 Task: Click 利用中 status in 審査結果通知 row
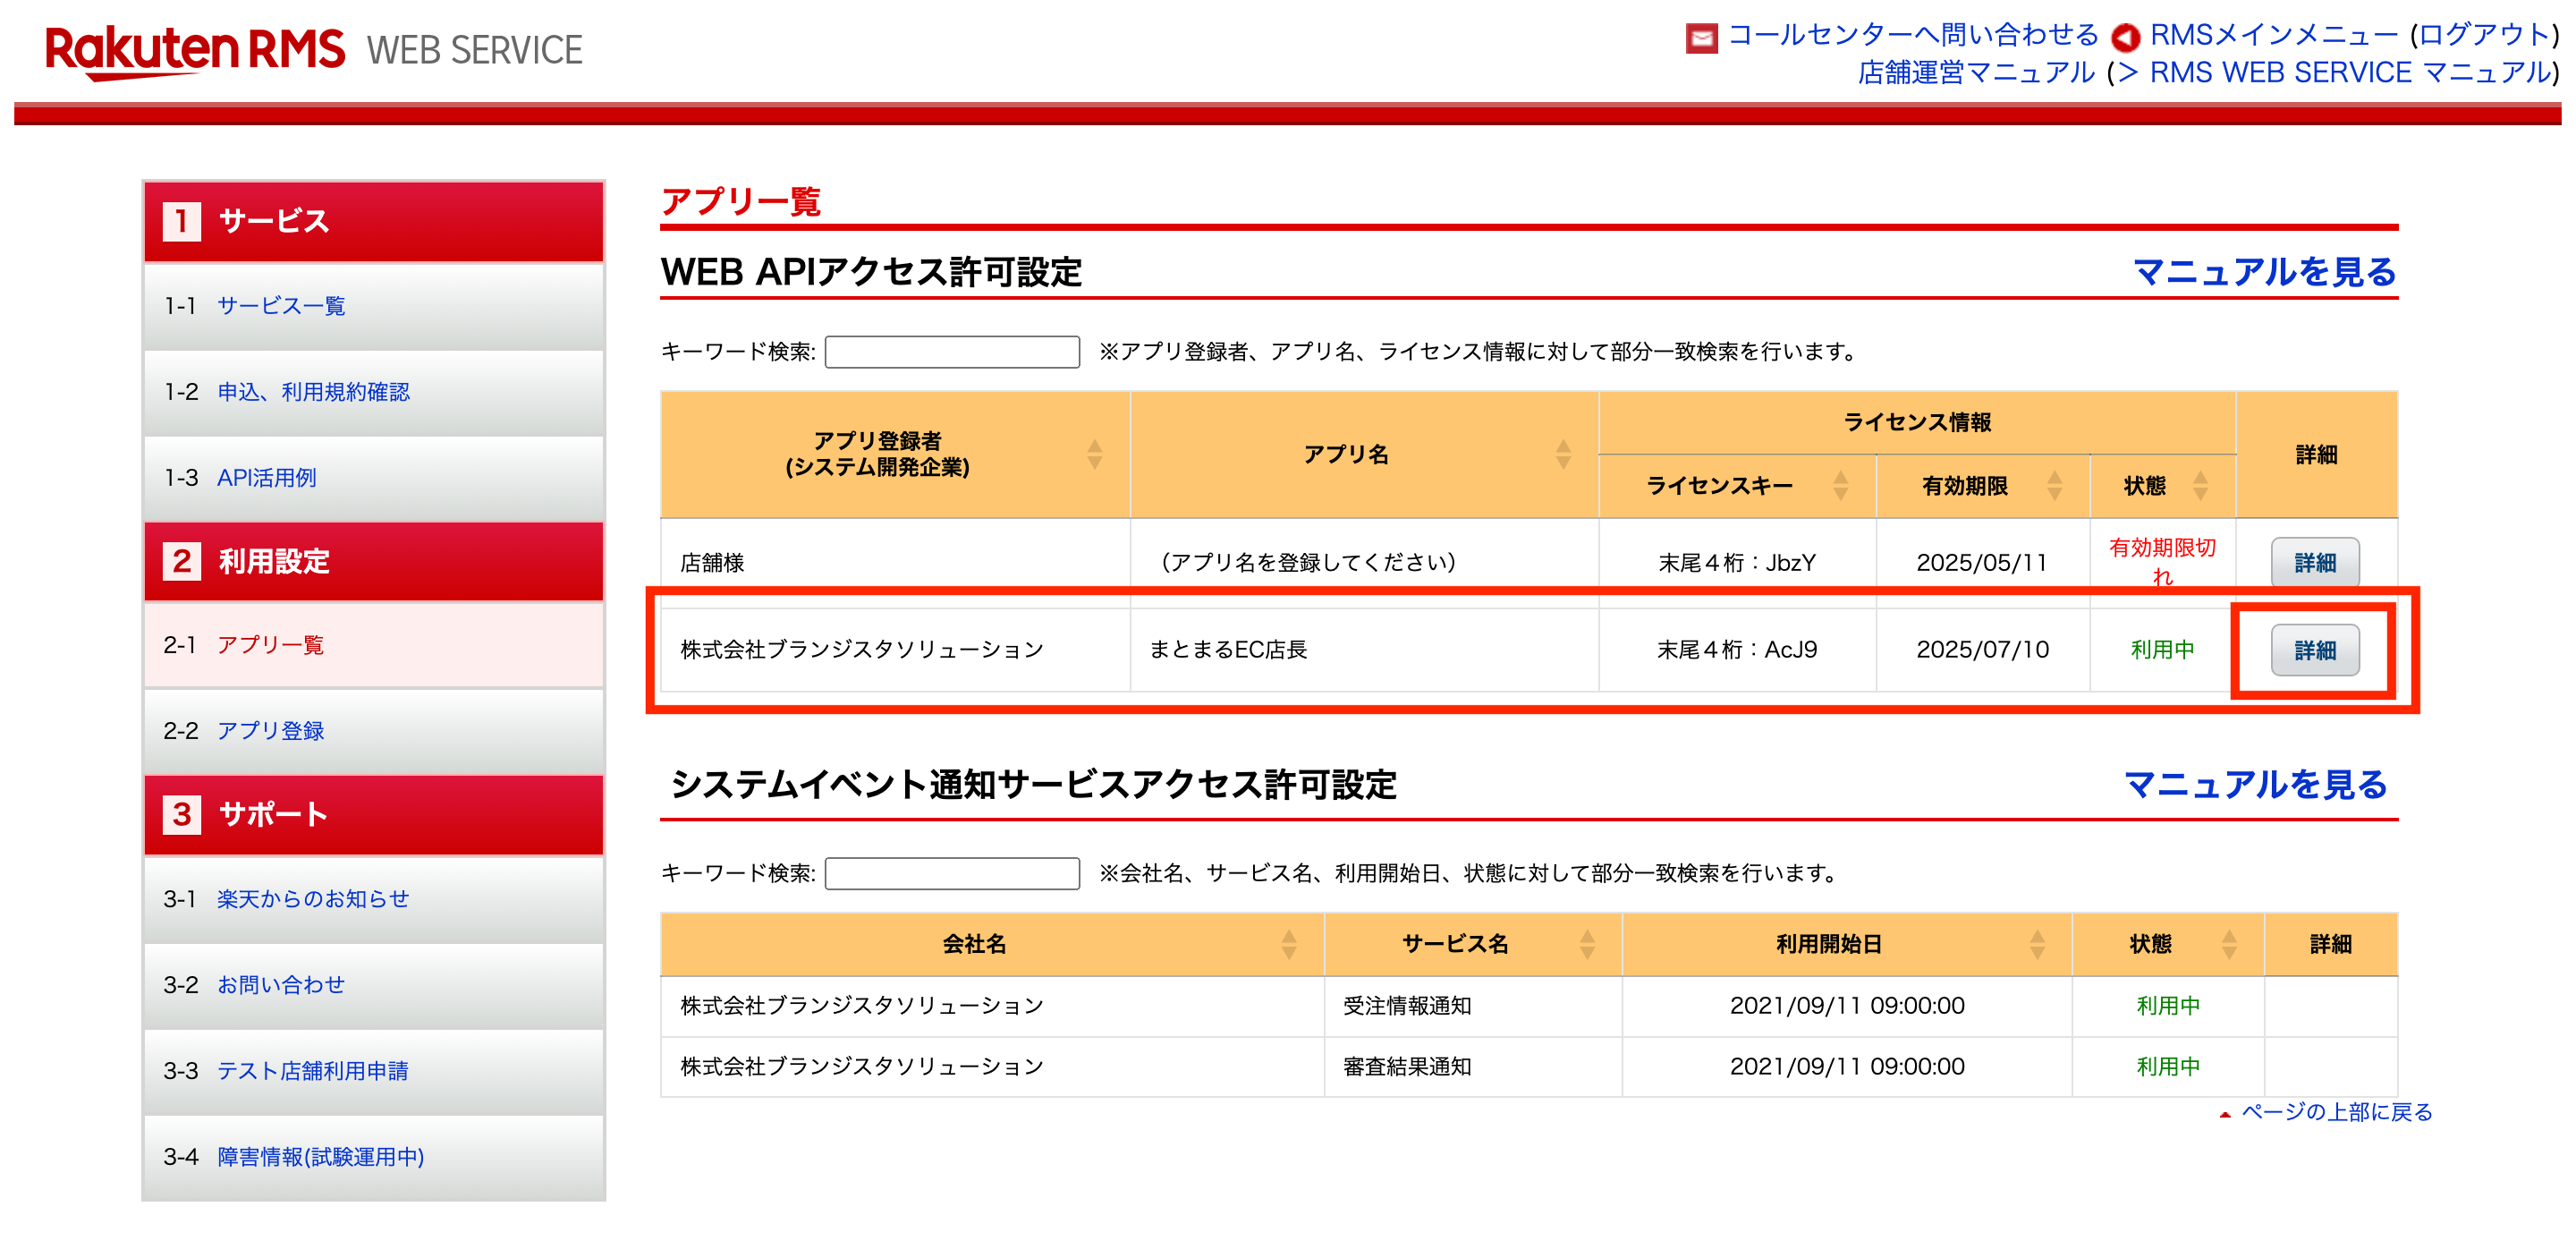coord(2168,1067)
